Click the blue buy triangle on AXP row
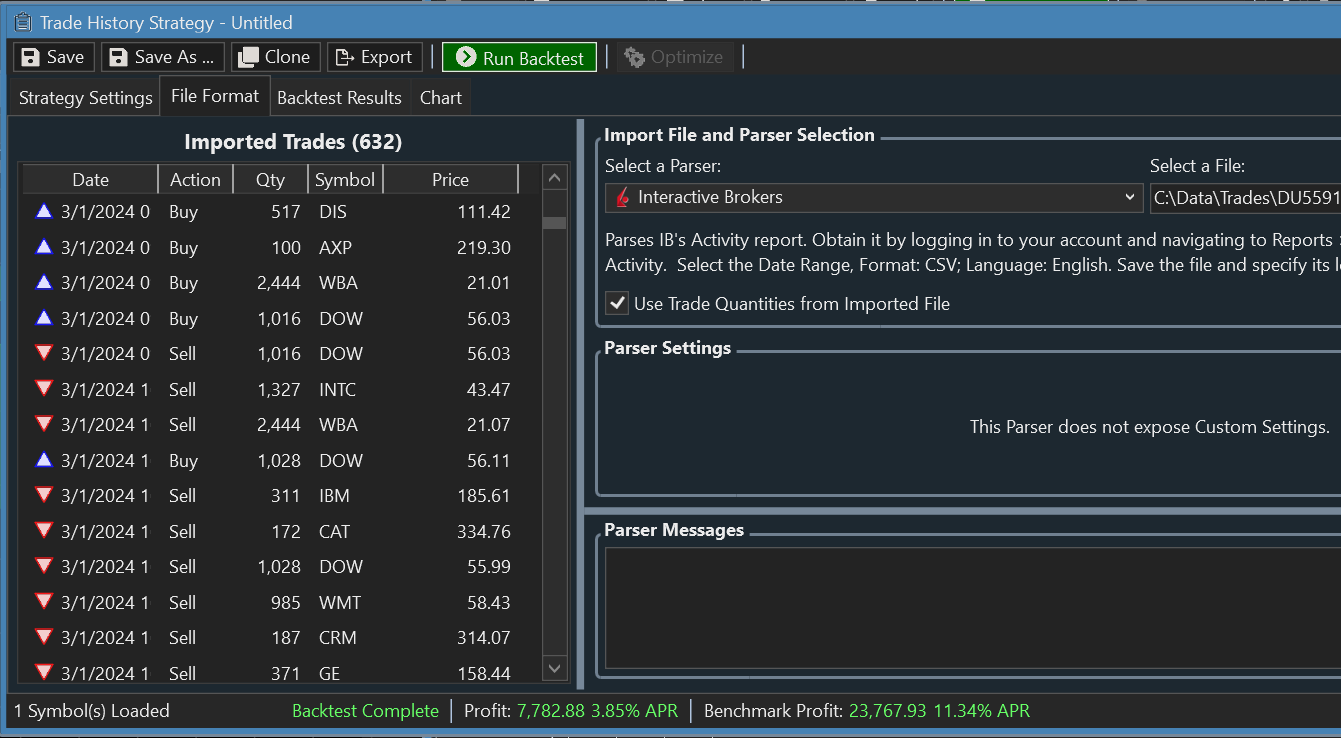Image resolution: width=1341 pixels, height=738 pixels. coord(43,246)
